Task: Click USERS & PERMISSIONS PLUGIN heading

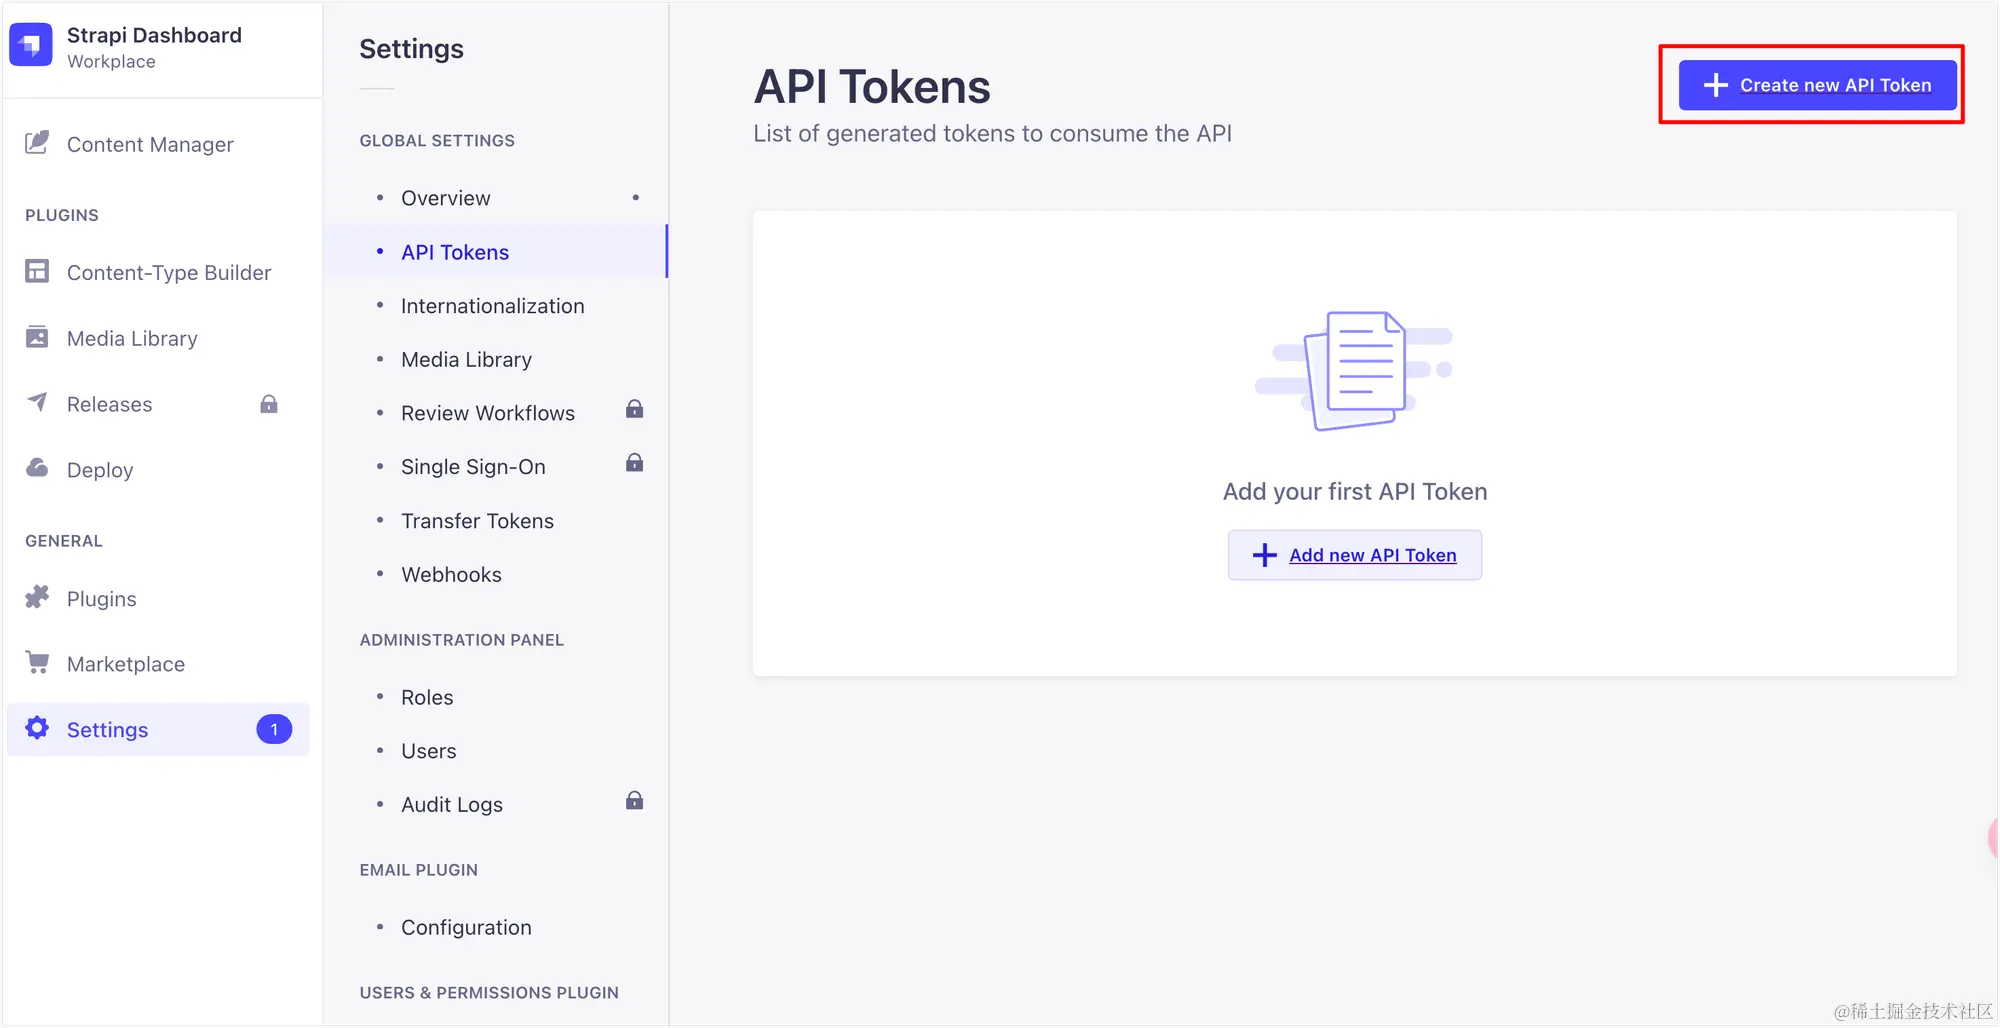Action: click(x=489, y=993)
